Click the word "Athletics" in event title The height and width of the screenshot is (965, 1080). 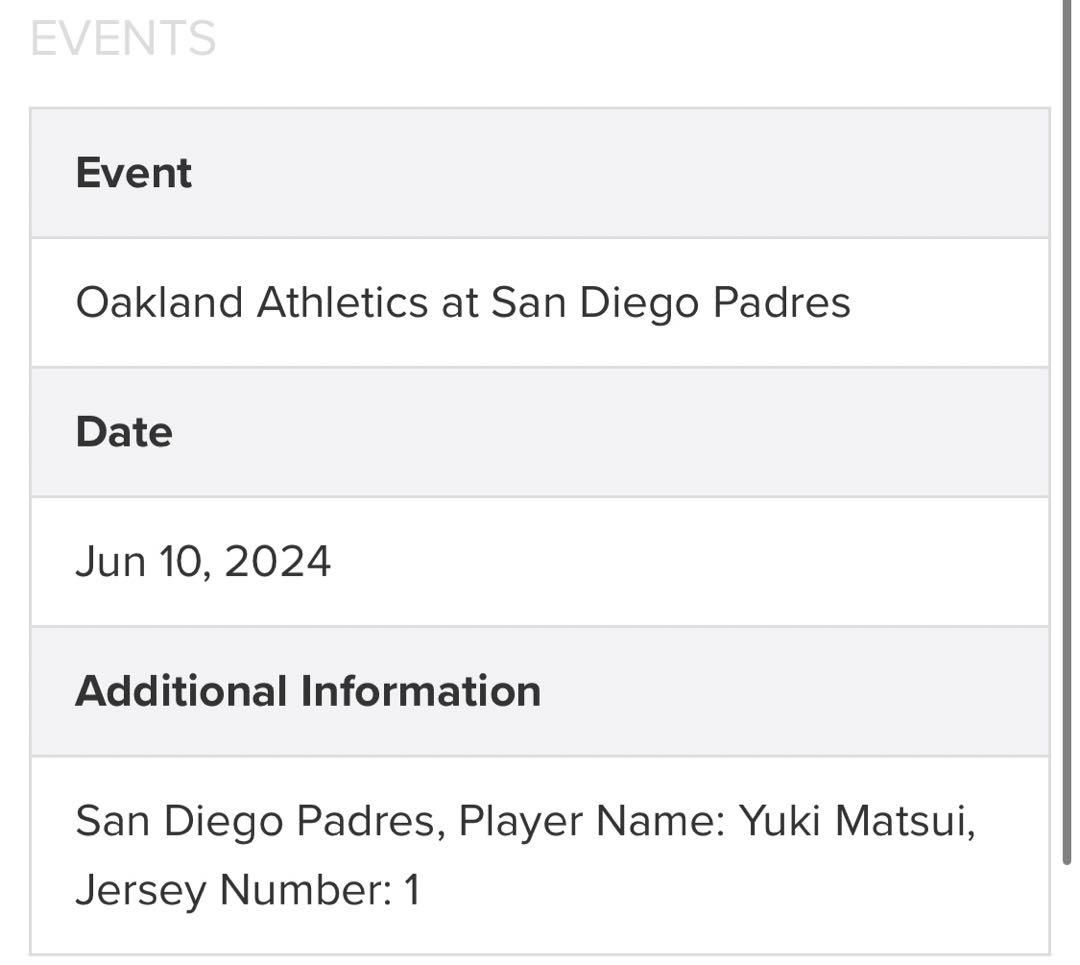point(342,302)
